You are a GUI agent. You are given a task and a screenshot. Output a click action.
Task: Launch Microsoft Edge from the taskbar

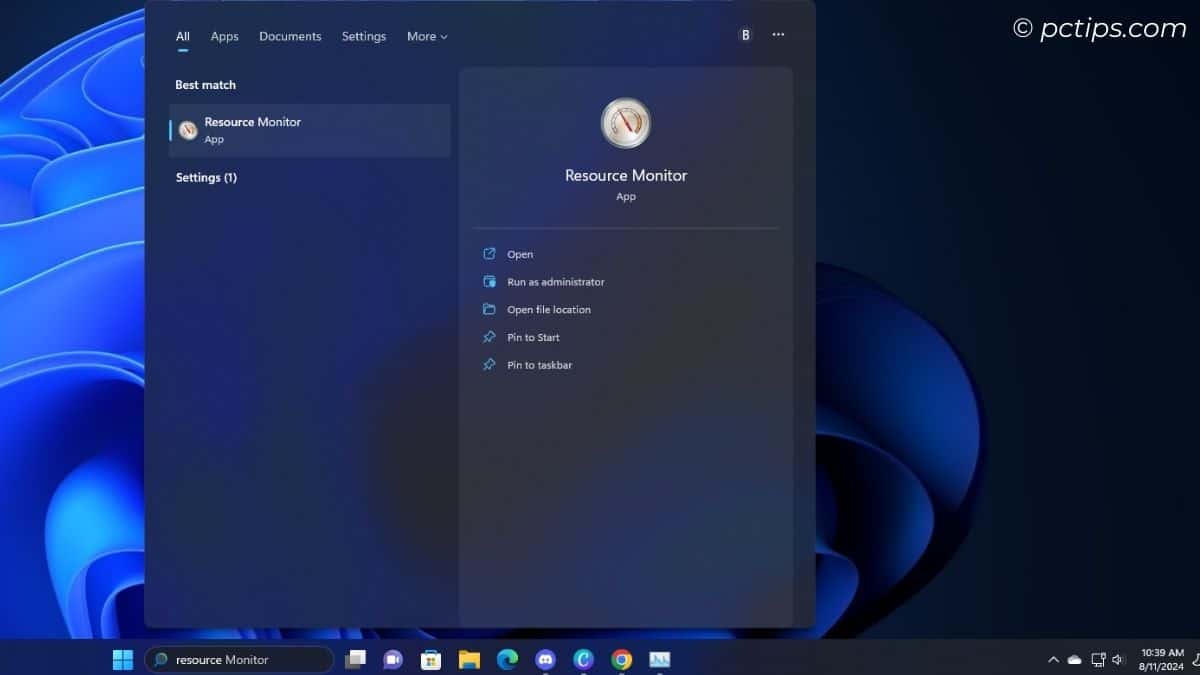click(507, 660)
